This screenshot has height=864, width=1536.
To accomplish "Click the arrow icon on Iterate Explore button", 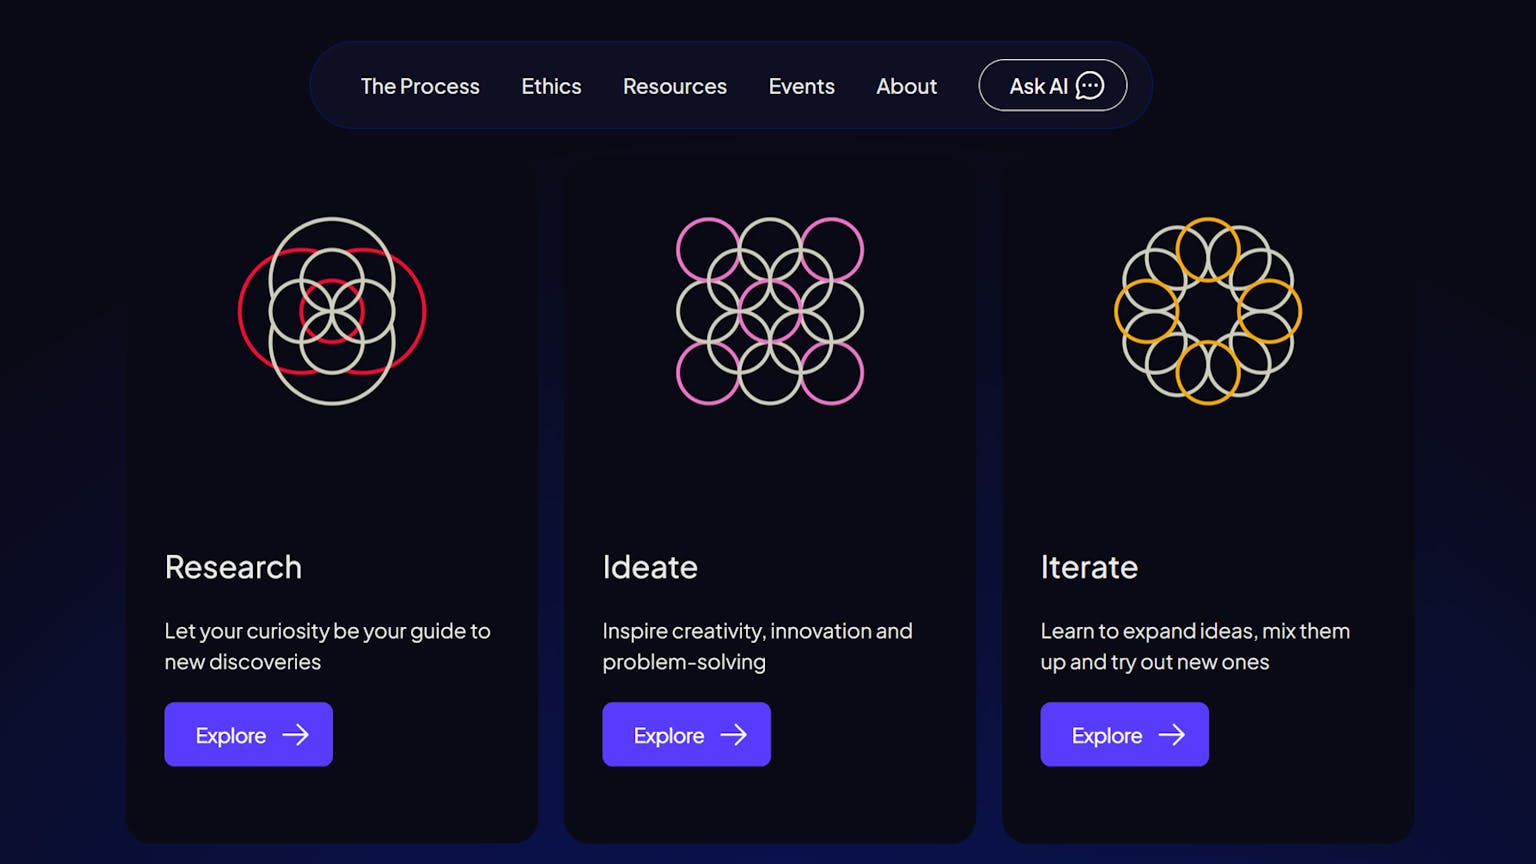I will [1171, 735].
